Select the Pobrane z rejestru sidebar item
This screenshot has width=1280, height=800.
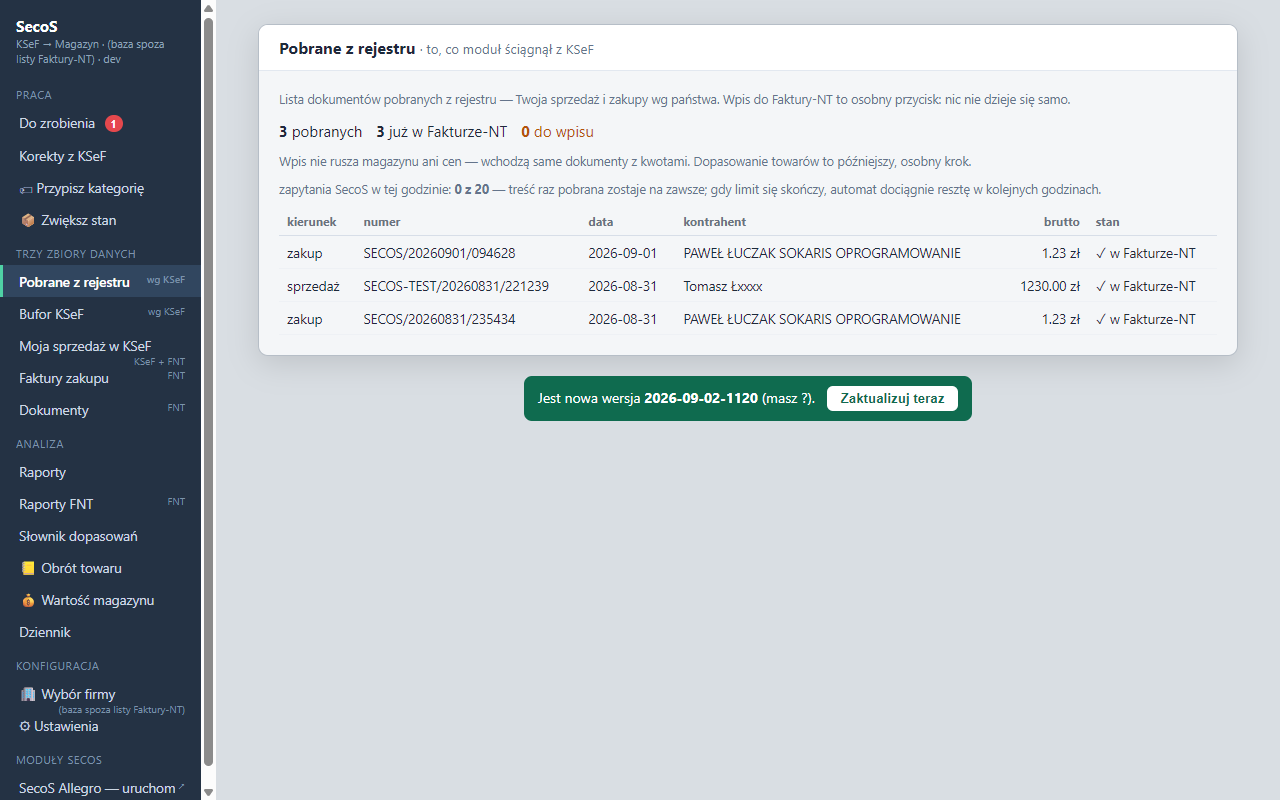point(100,282)
